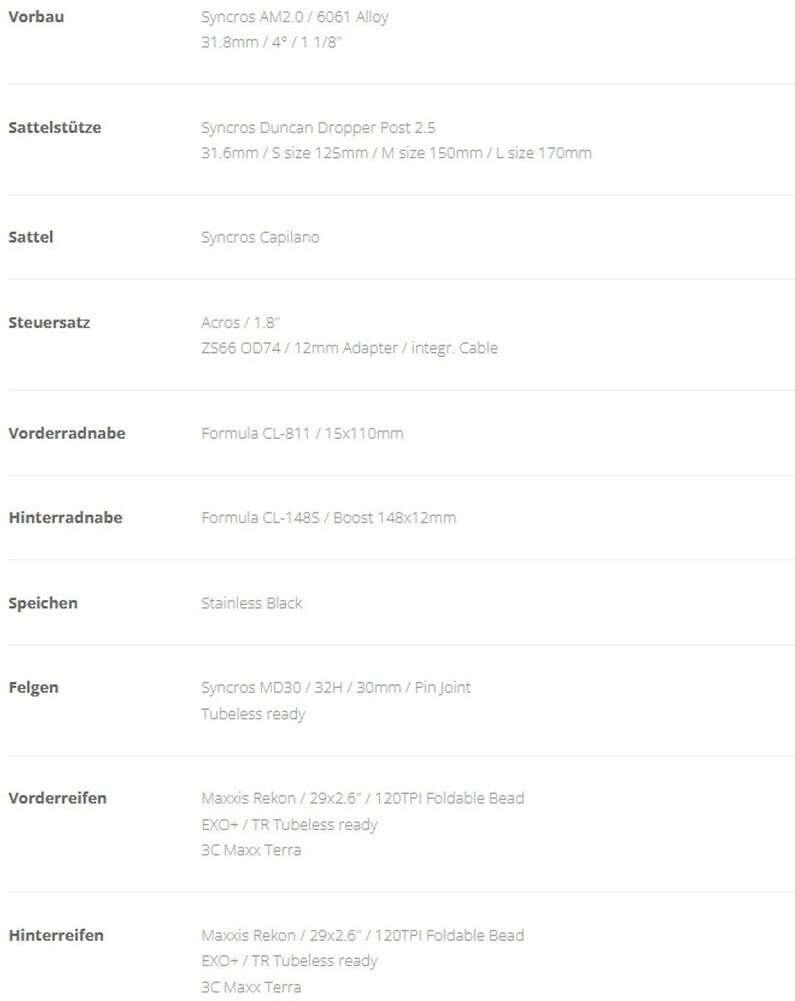Select Formula CL-148S Boost hub text
Viewport: 795px width, 1001px height.
point(328,518)
